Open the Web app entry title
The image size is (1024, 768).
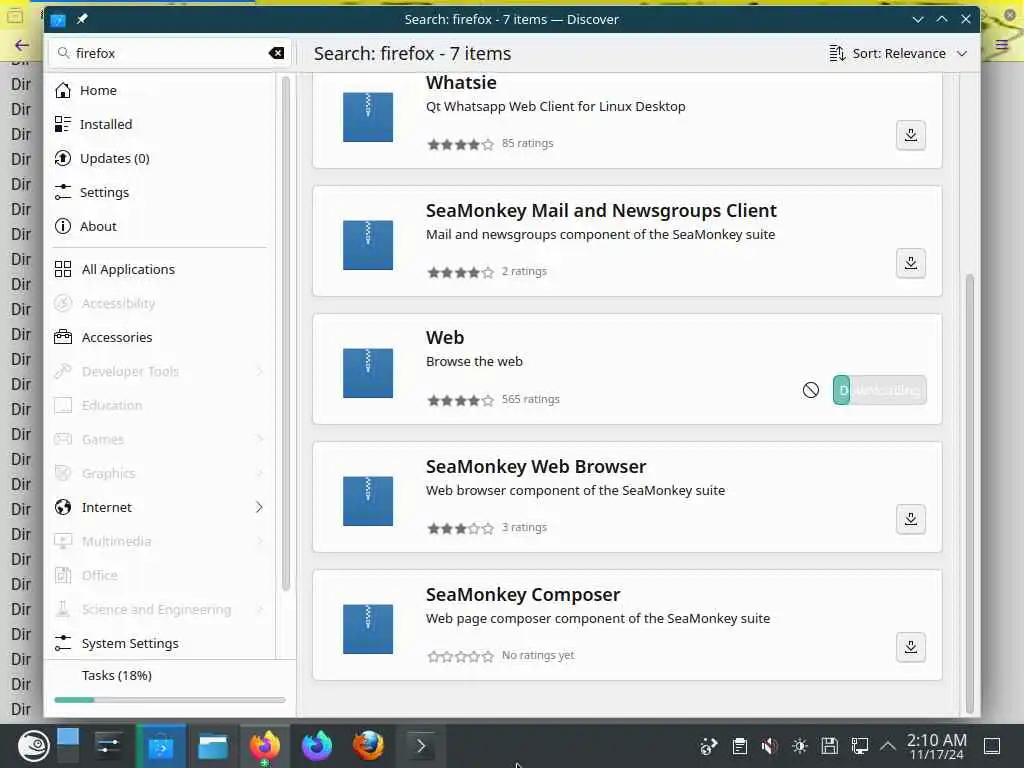coord(445,338)
